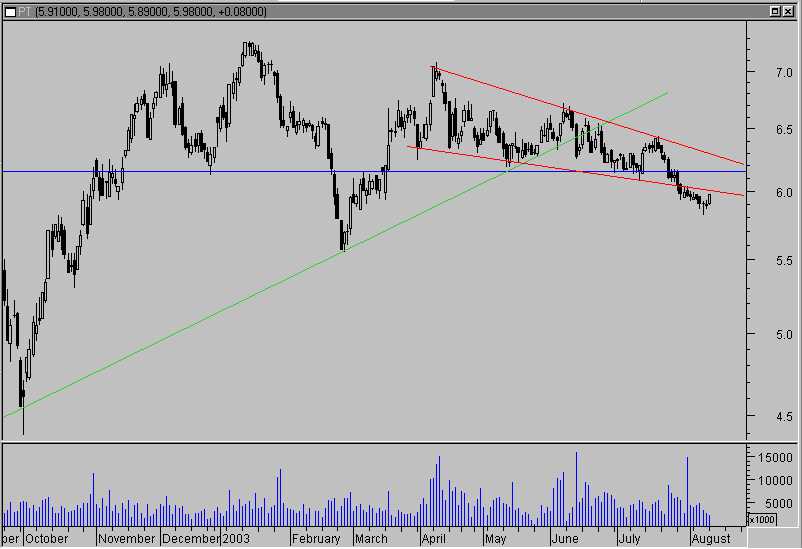Click the 4.5 price axis label
802x549 pixels.
pyautogui.click(x=784, y=417)
